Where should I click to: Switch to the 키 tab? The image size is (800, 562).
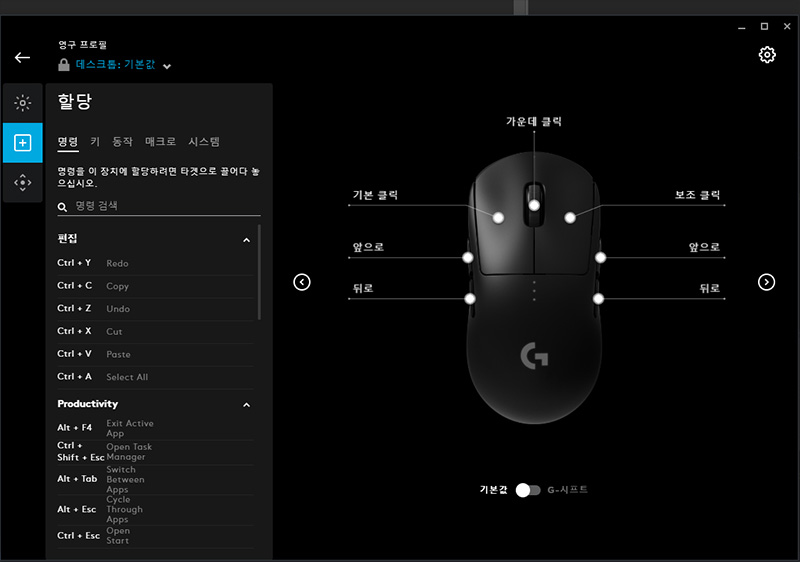(95, 141)
